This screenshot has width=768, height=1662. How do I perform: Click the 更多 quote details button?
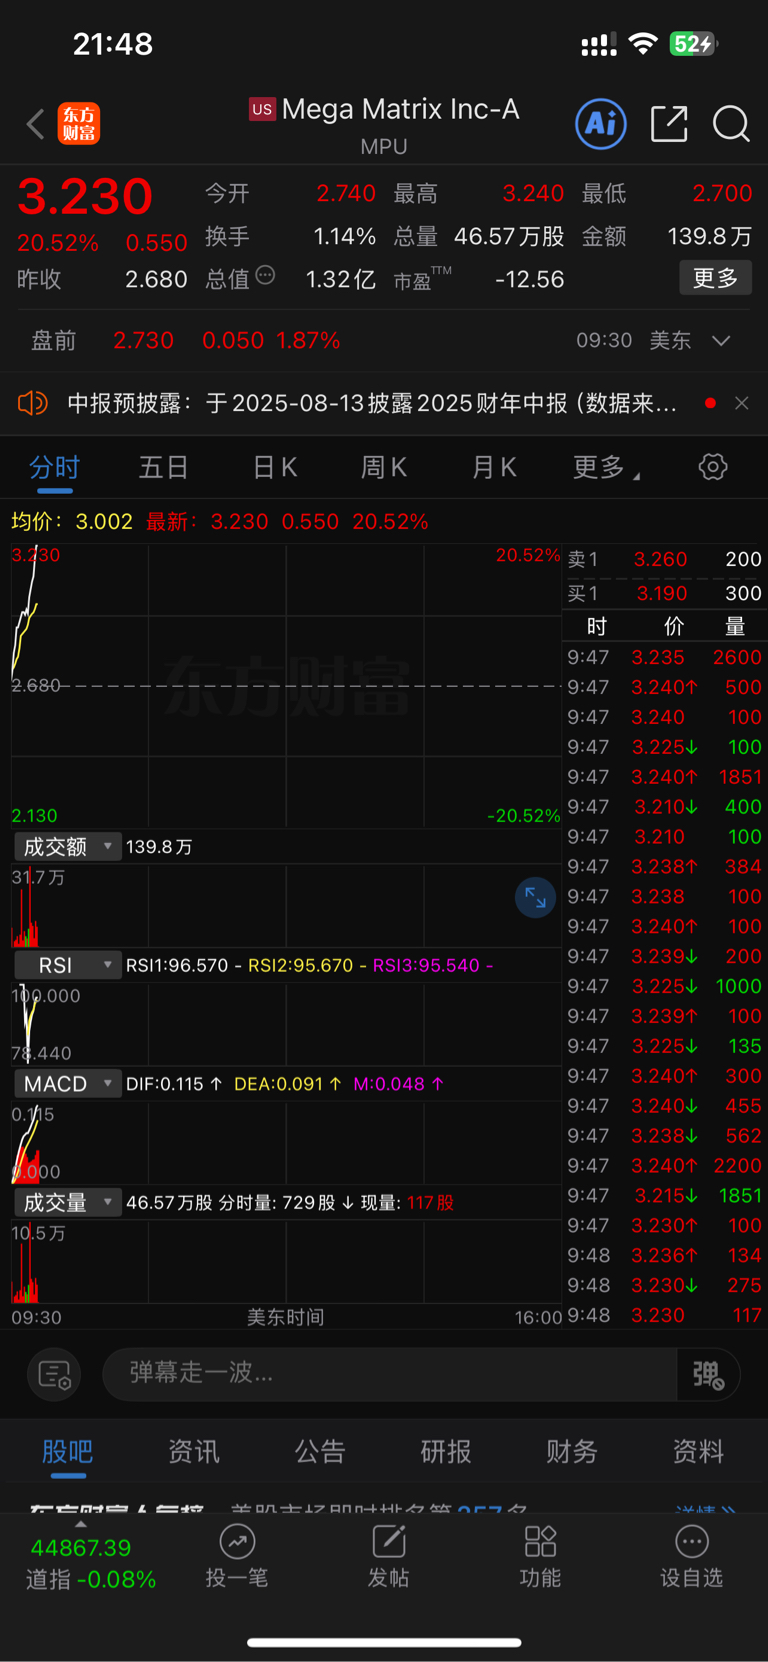coord(715,278)
